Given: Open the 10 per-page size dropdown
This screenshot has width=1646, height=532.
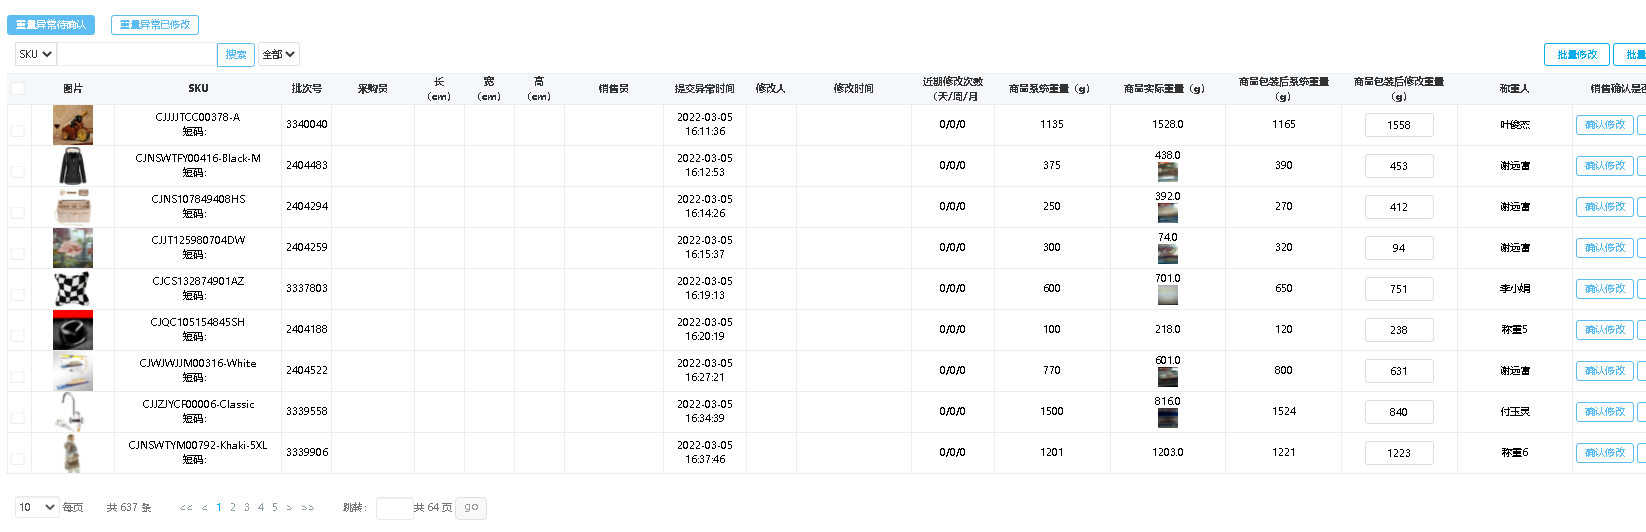Looking at the screenshot, I should pyautogui.click(x=37, y=508).
